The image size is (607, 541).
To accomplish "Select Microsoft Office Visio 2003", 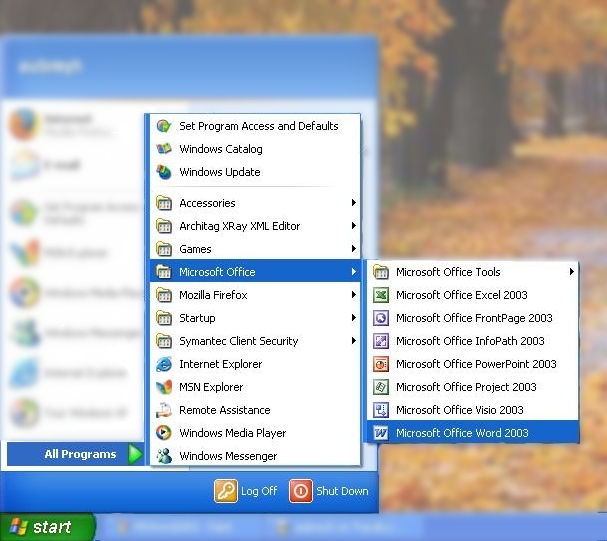I will (473, 410).
